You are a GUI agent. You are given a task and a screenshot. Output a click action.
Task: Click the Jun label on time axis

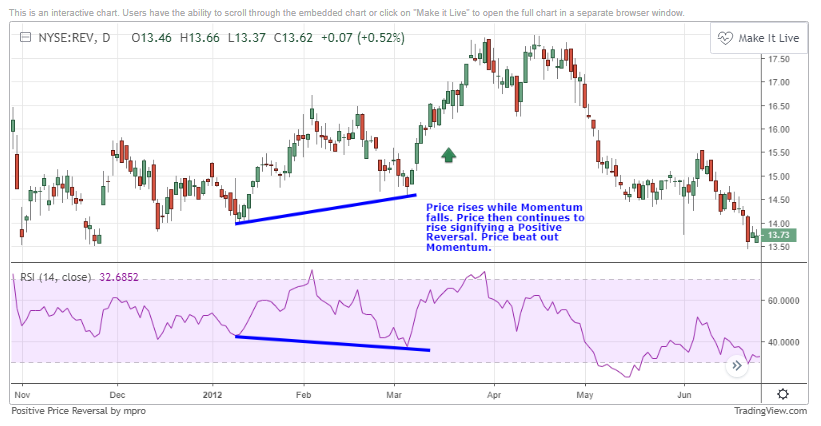pos(684,395)
